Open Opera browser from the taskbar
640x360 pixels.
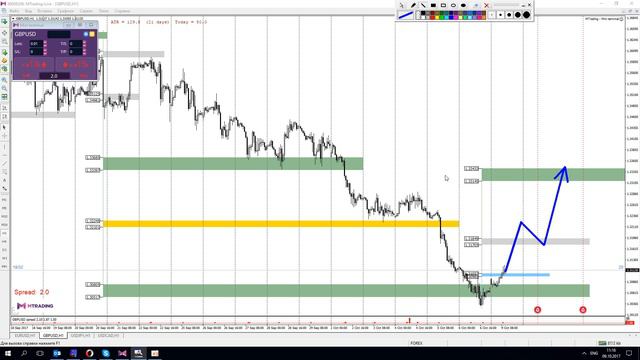pos(89,353)
